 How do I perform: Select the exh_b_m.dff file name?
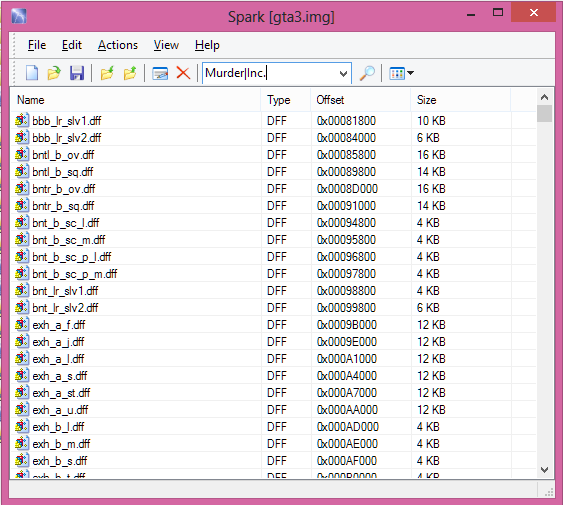[61, 444]
